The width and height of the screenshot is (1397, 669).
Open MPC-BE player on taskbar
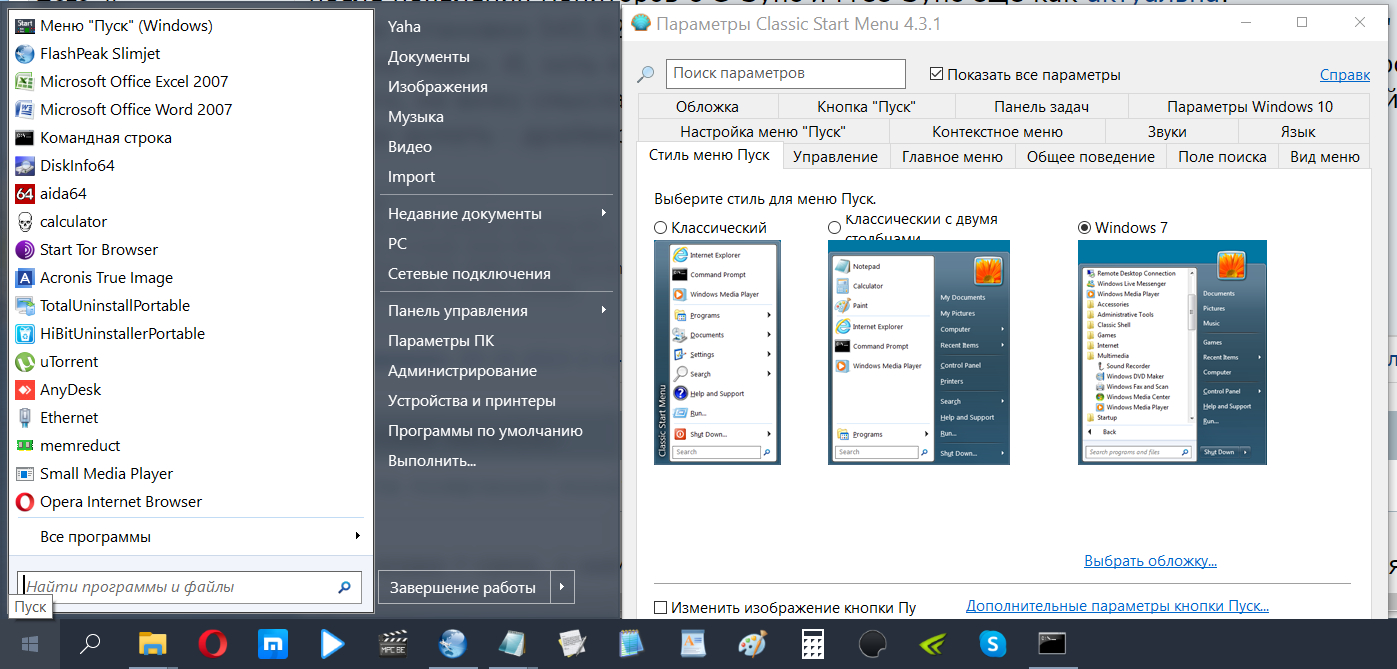pos(394,644)
